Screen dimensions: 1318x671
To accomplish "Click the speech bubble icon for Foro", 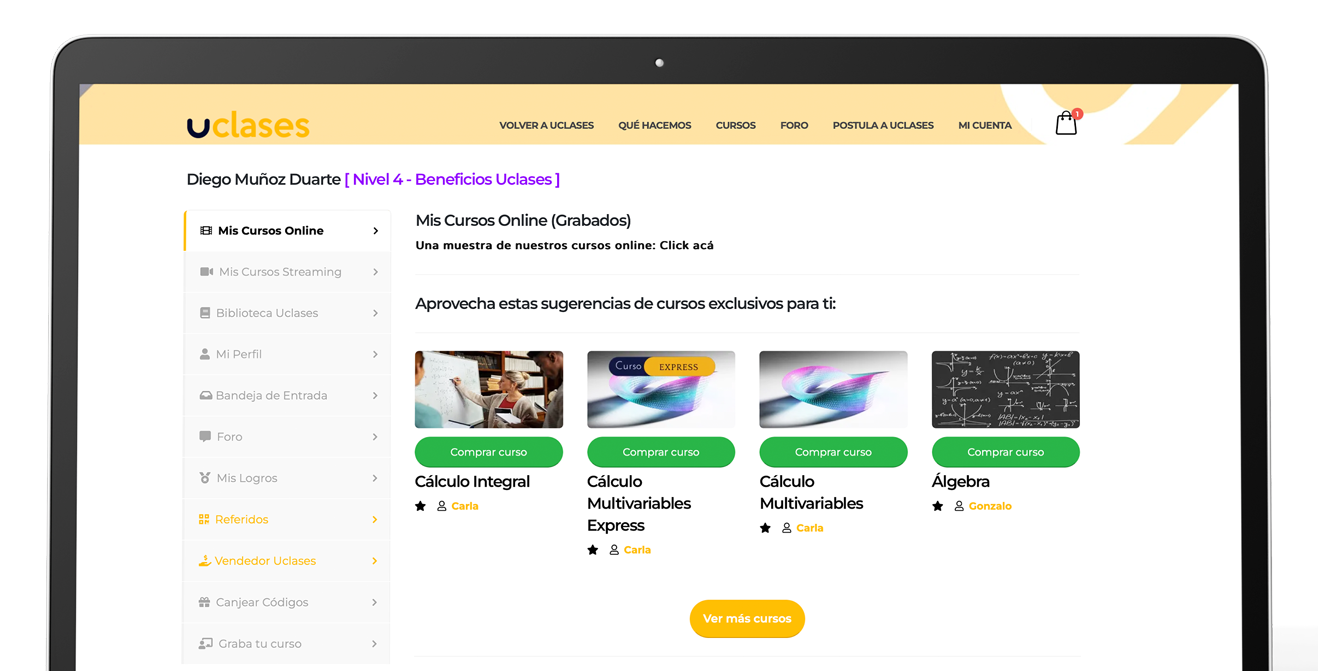I will (x=205, y=437).
